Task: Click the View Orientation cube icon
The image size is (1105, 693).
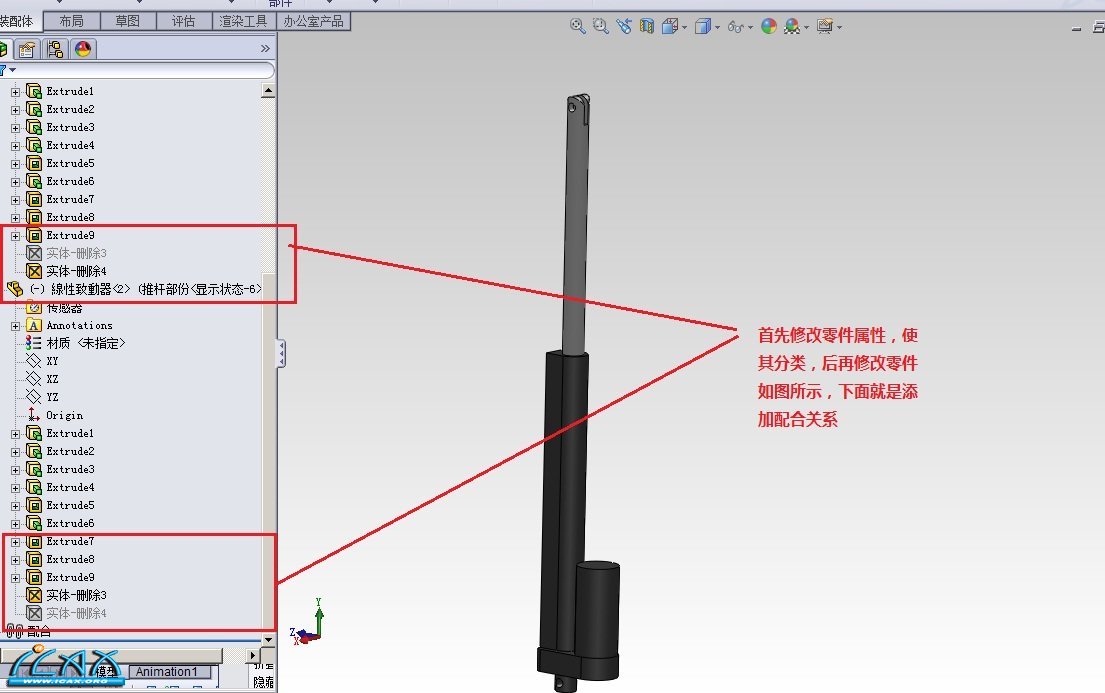Action: pos(669,27)
